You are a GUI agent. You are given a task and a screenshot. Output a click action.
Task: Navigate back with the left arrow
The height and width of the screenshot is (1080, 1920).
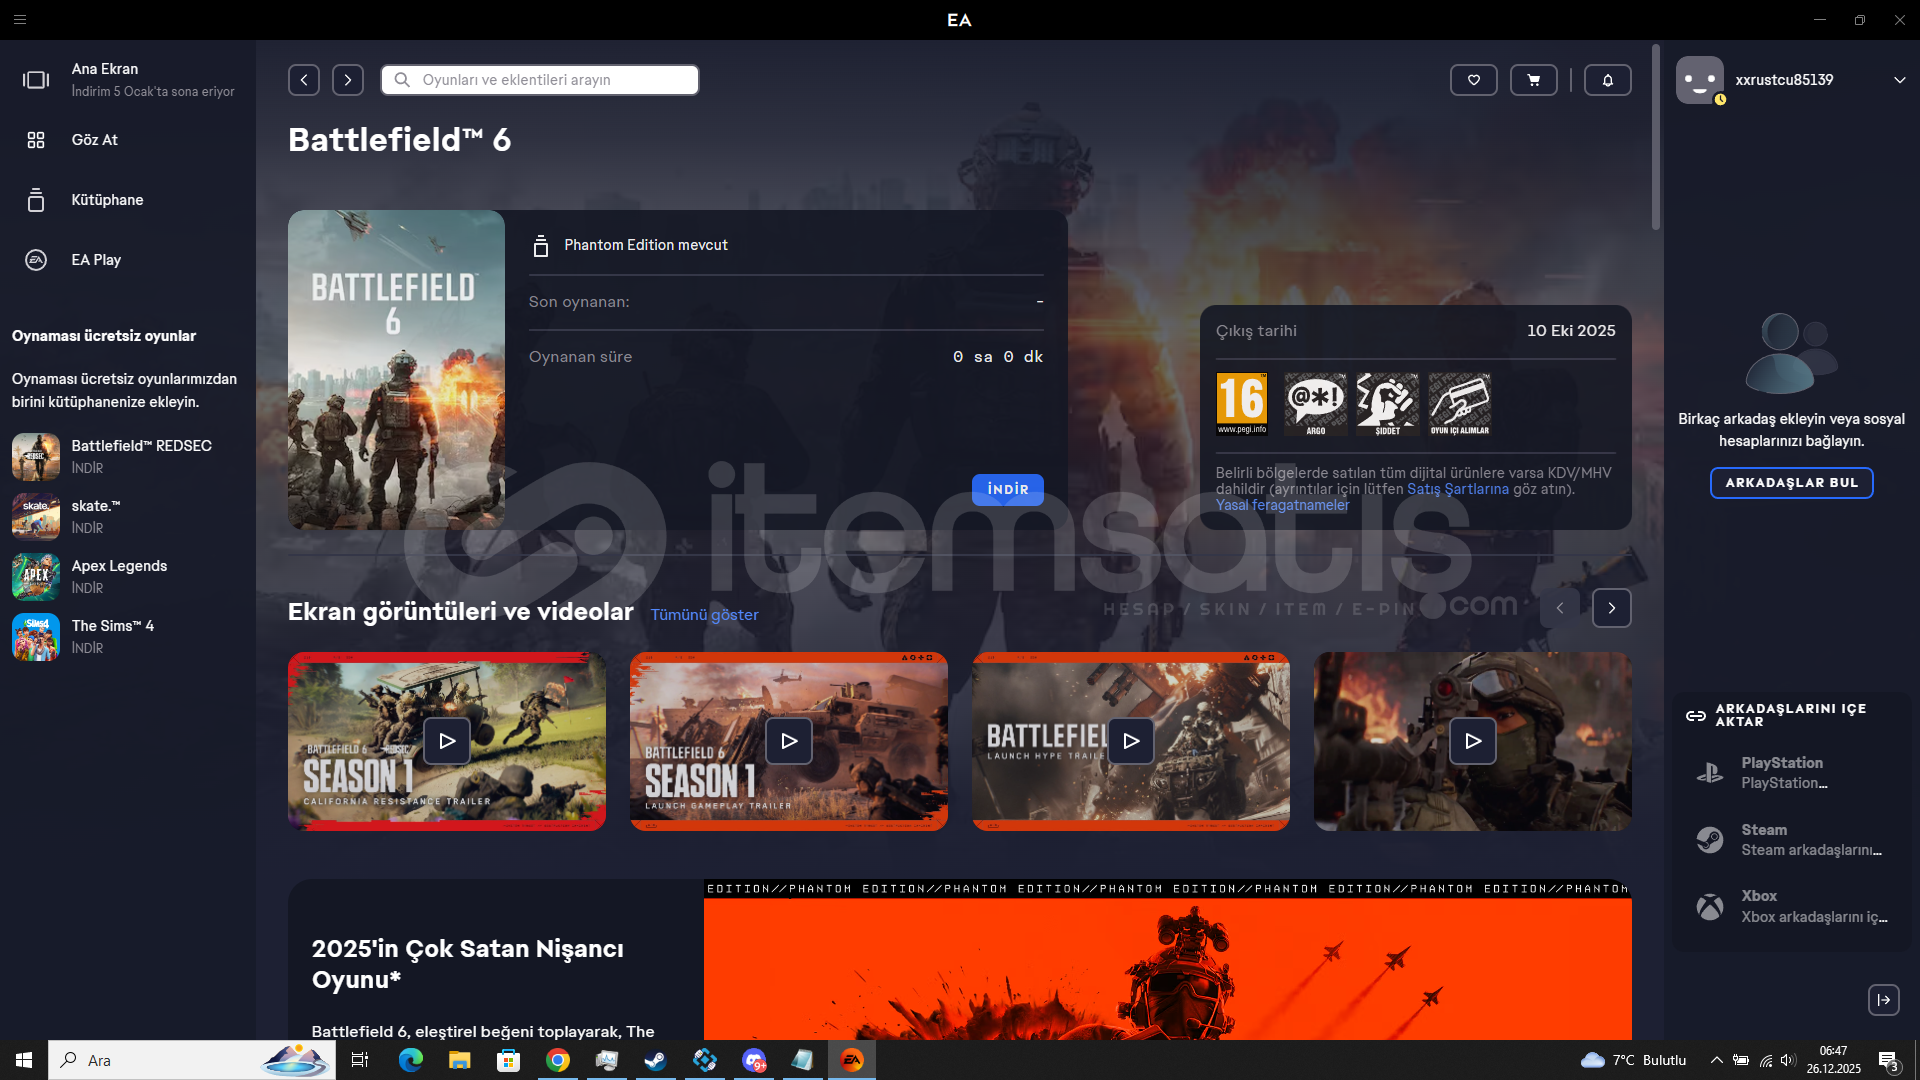304,80
